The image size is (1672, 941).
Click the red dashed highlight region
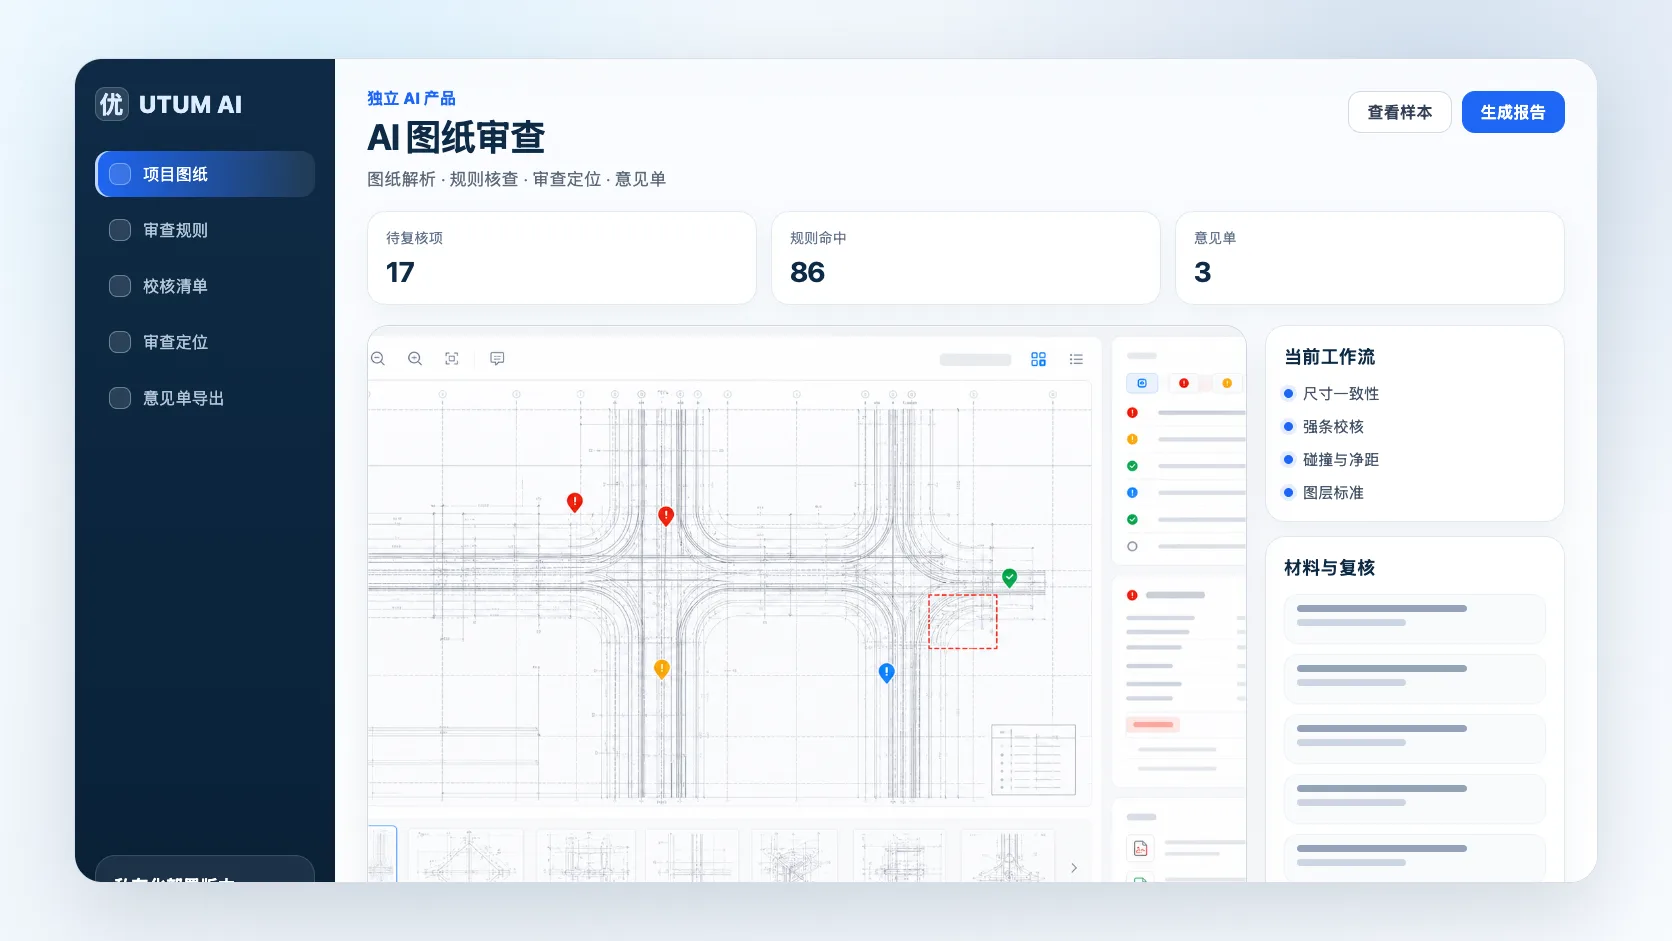pyautogui.click(x=963, y=622)
